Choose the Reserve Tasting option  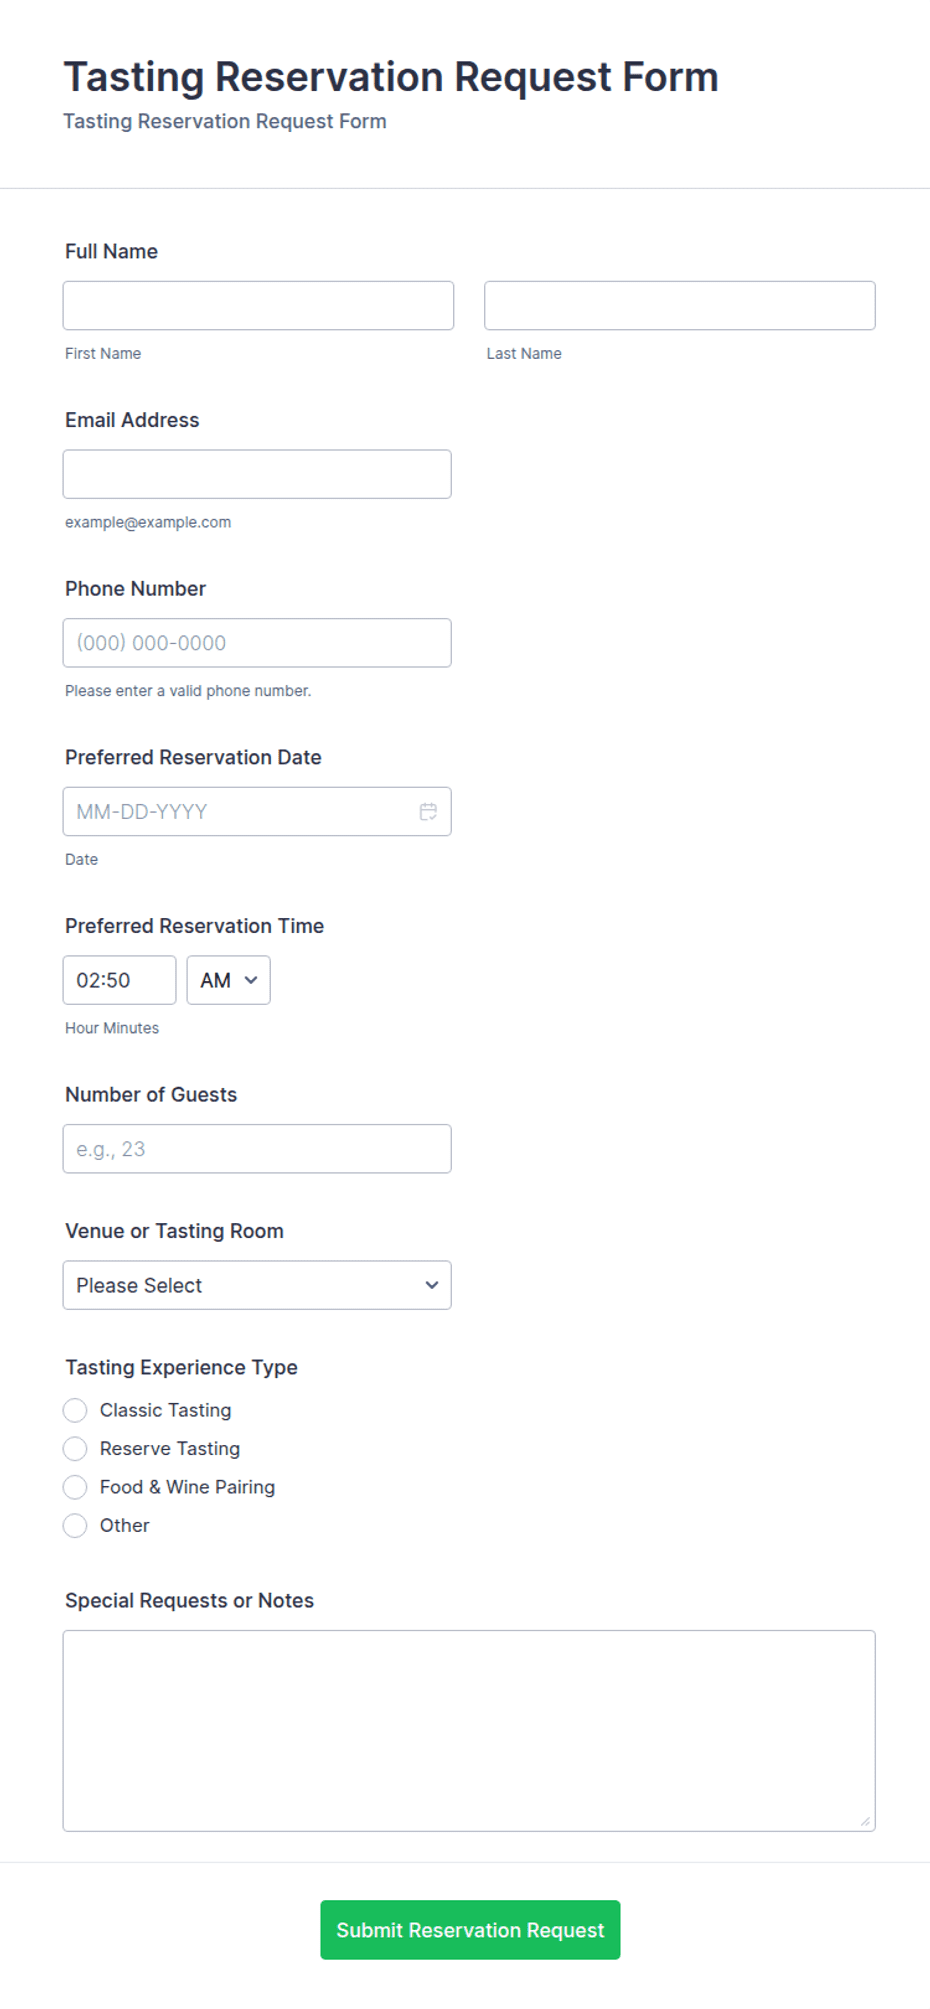click(x=75, y=1448)
